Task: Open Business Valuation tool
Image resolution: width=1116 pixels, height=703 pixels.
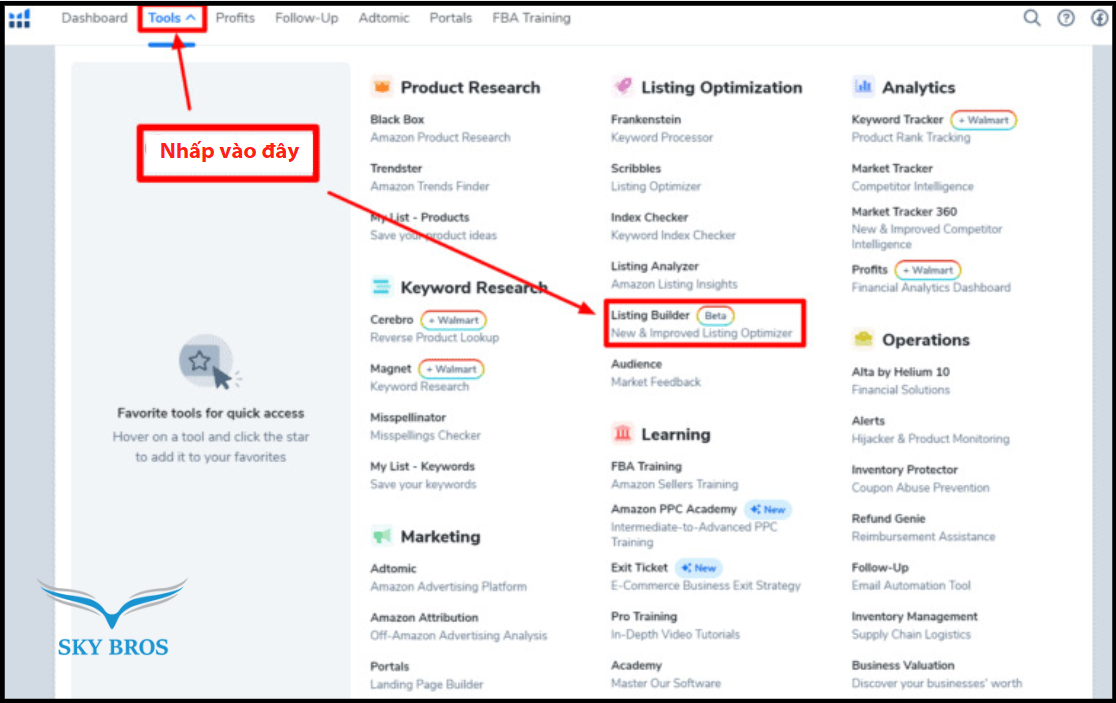Action: click(x=902, y=665)
